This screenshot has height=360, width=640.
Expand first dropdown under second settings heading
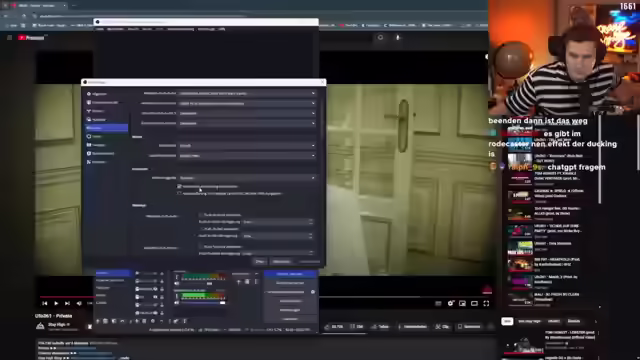click(247, 145)
